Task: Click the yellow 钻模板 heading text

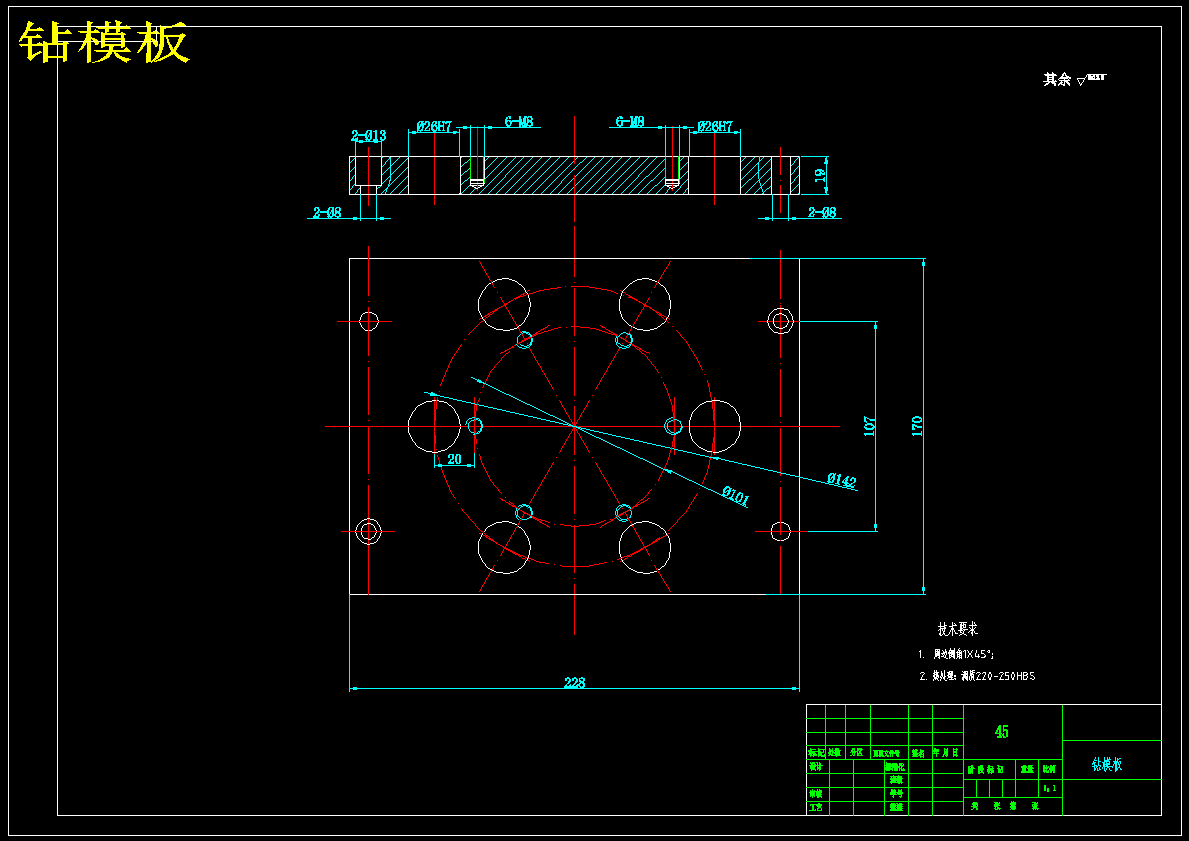Action: 104,42
